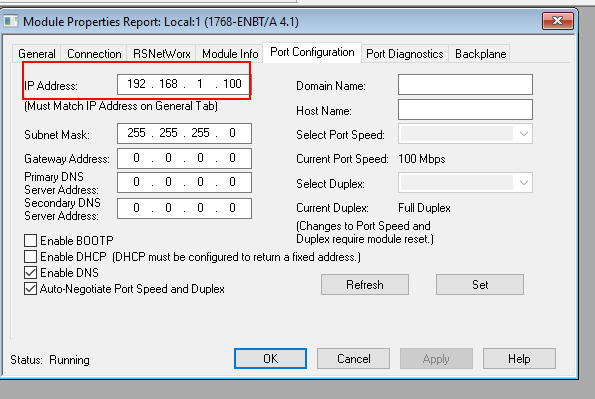The height and width of the screenshot is (399, 595).
Task: Click the Primary DNS Server Address field
Action: (x=184, y=183)
